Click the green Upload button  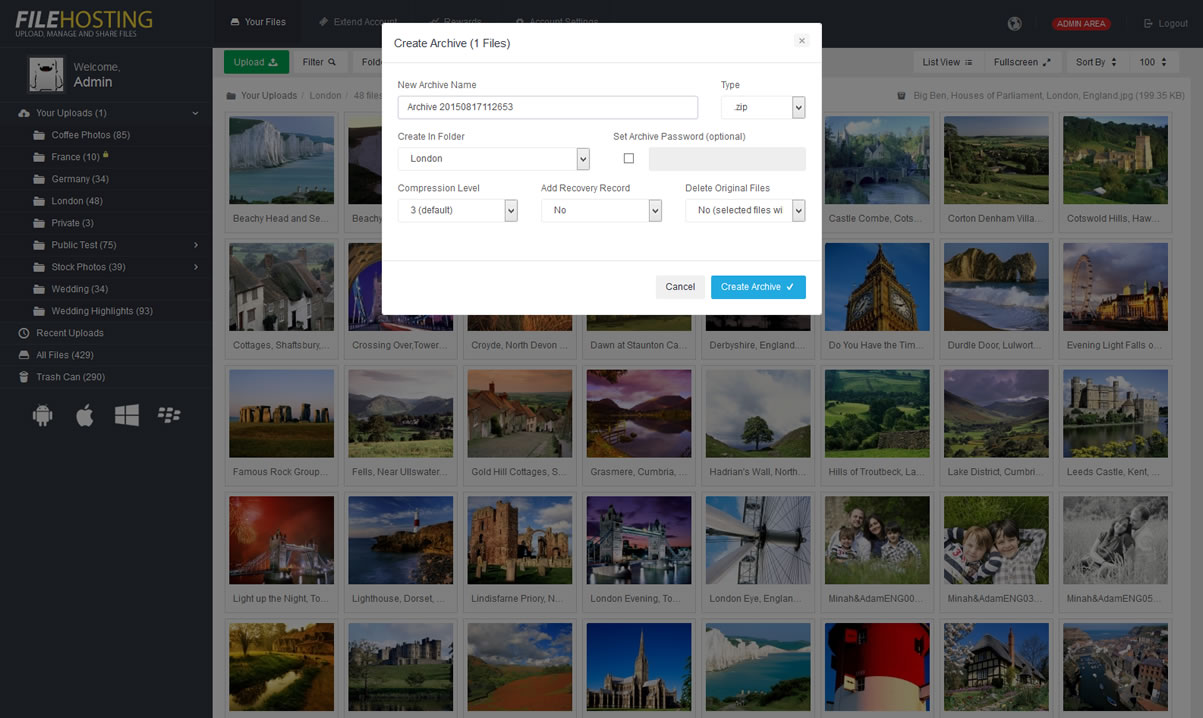point(256,62)
